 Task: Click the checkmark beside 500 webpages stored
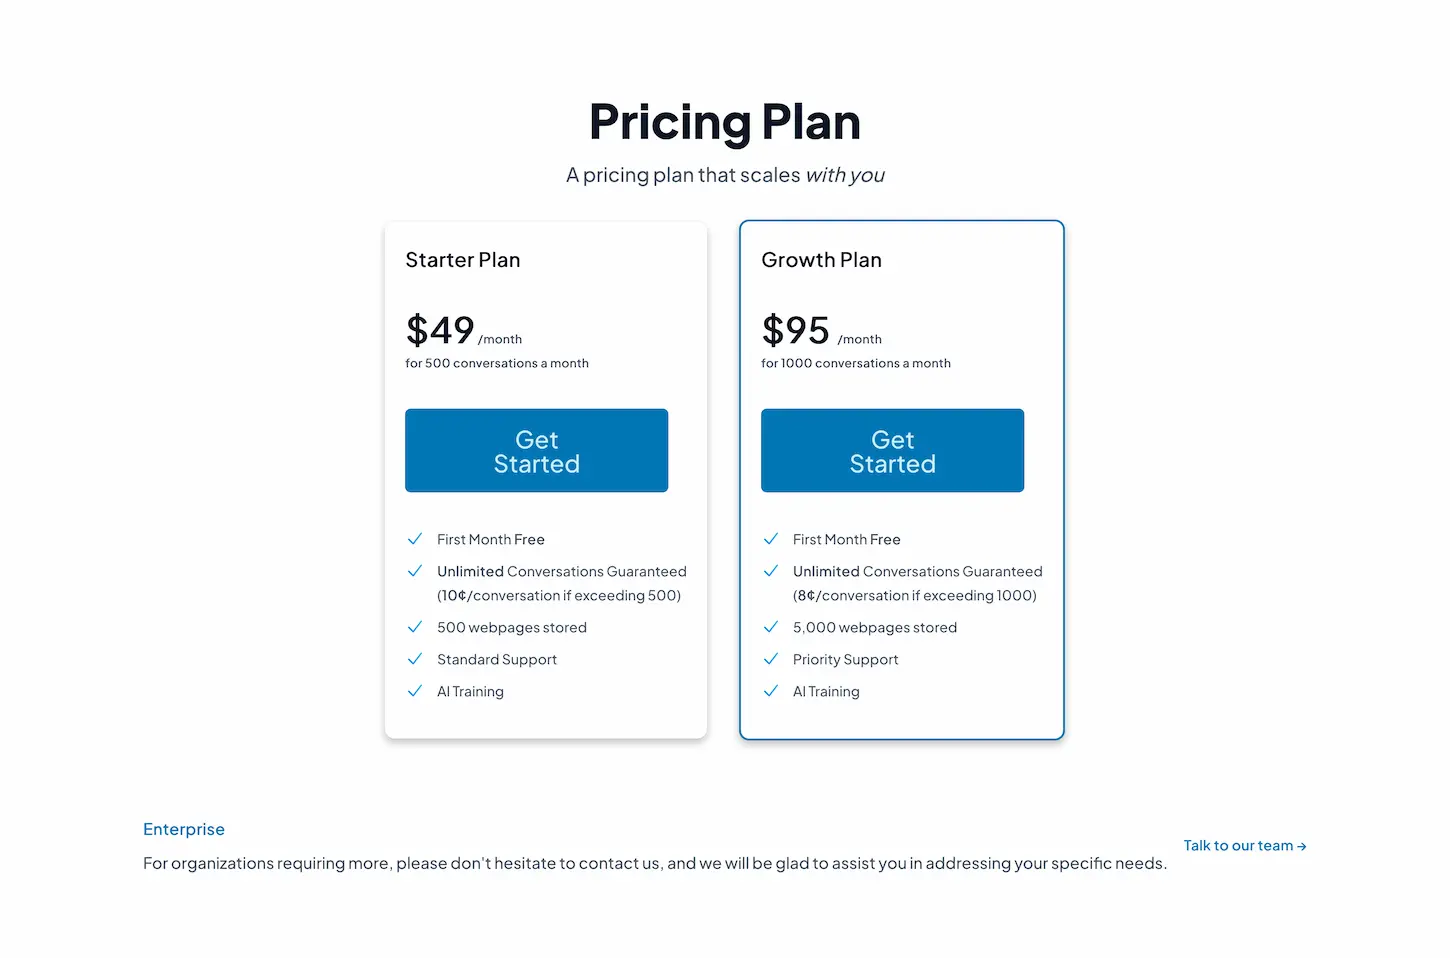coord(415,627)
